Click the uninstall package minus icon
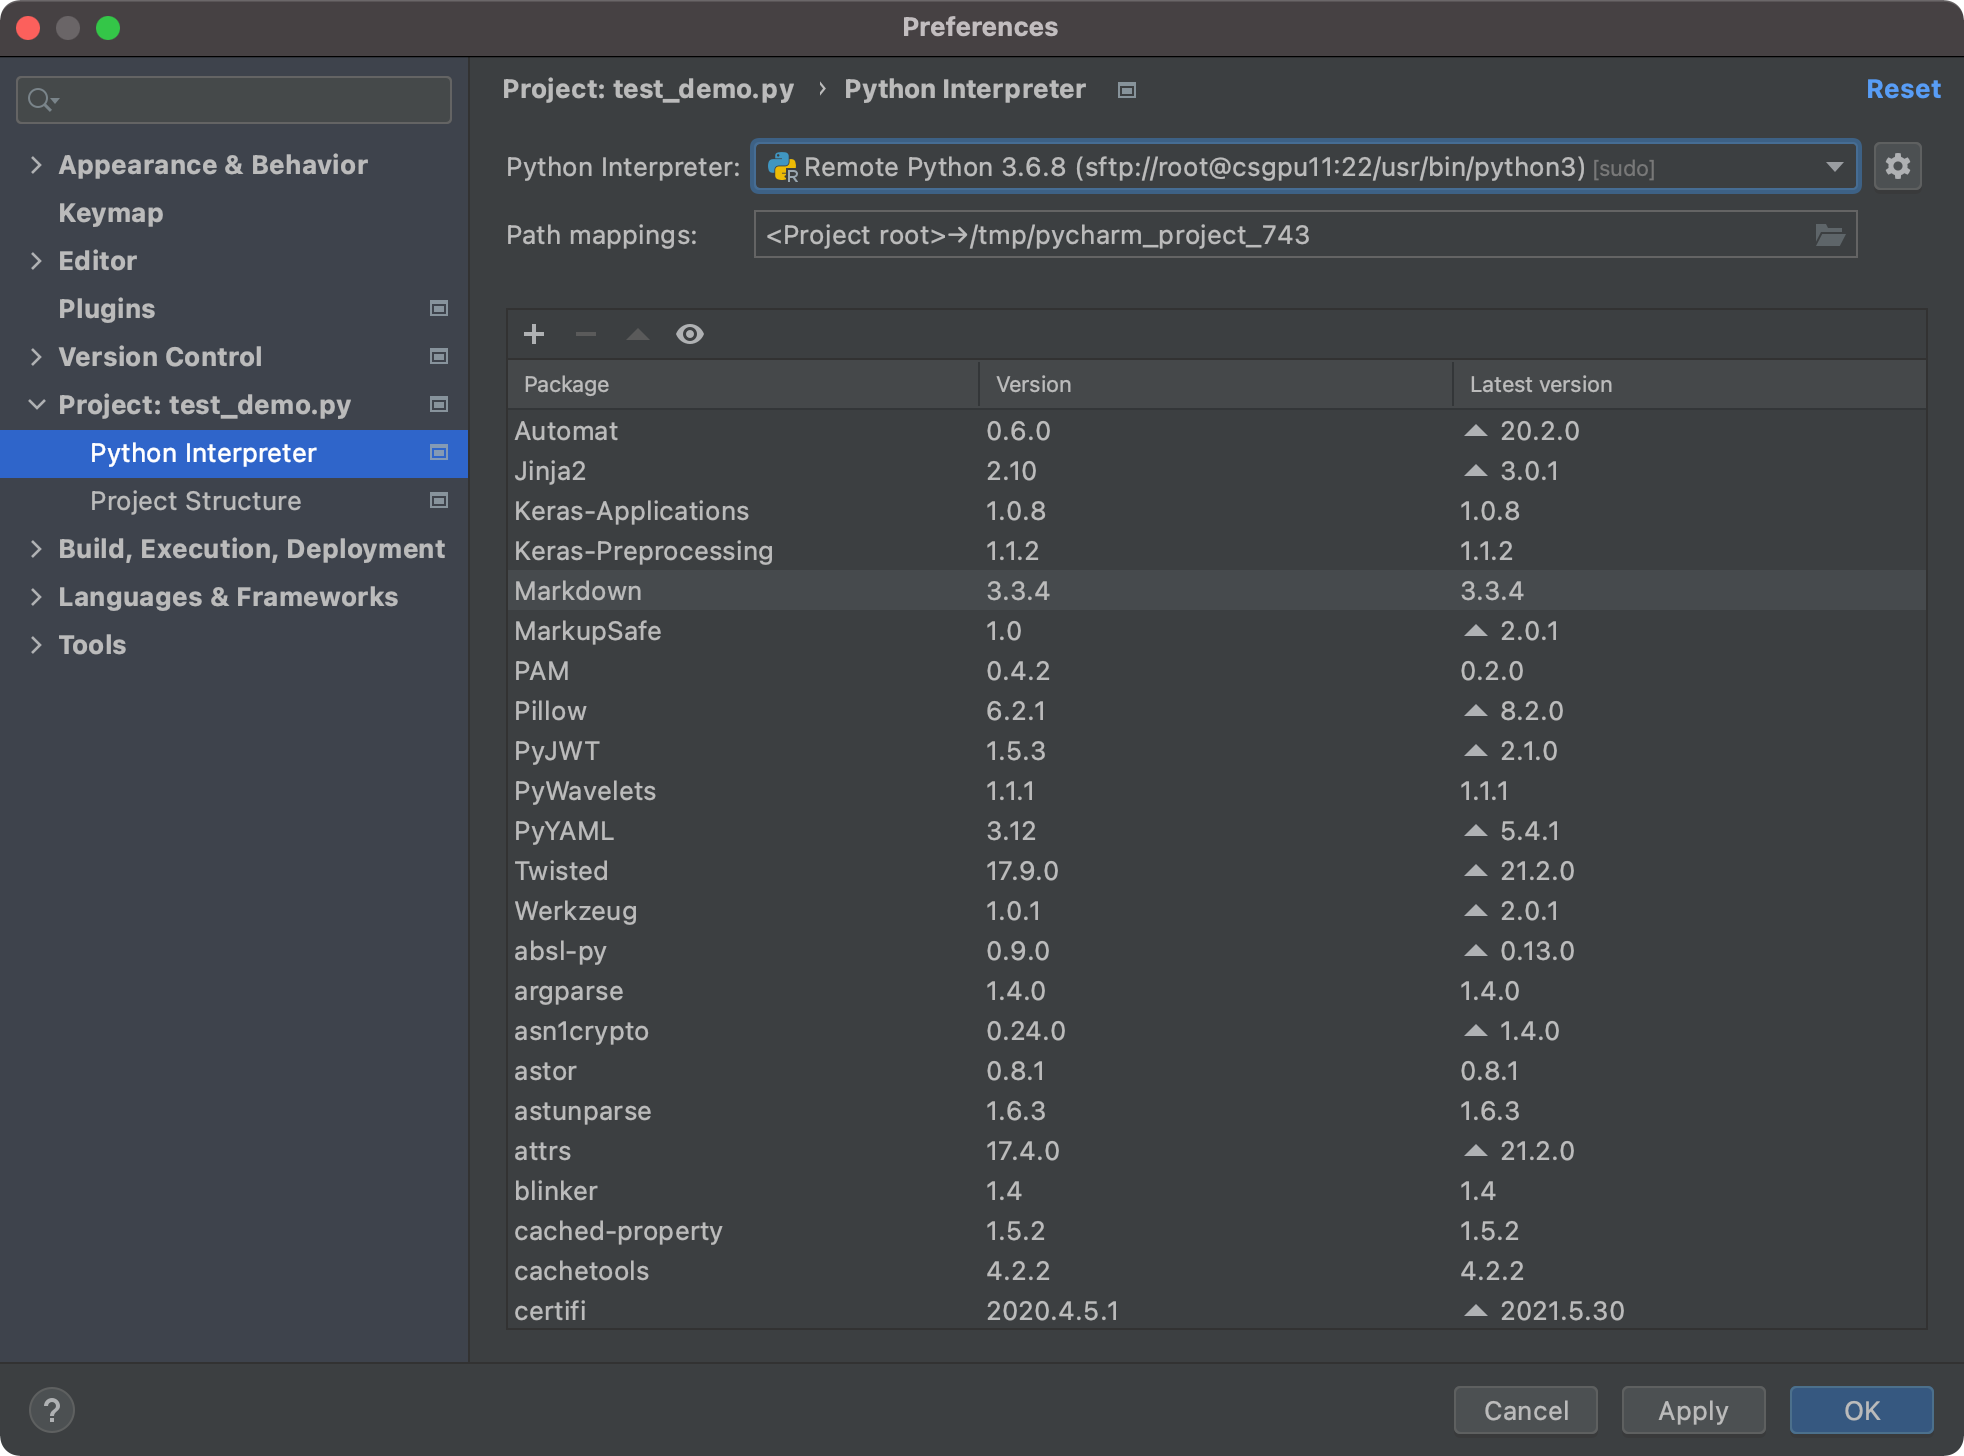1964x1456 pixels. tap(586, 334)
